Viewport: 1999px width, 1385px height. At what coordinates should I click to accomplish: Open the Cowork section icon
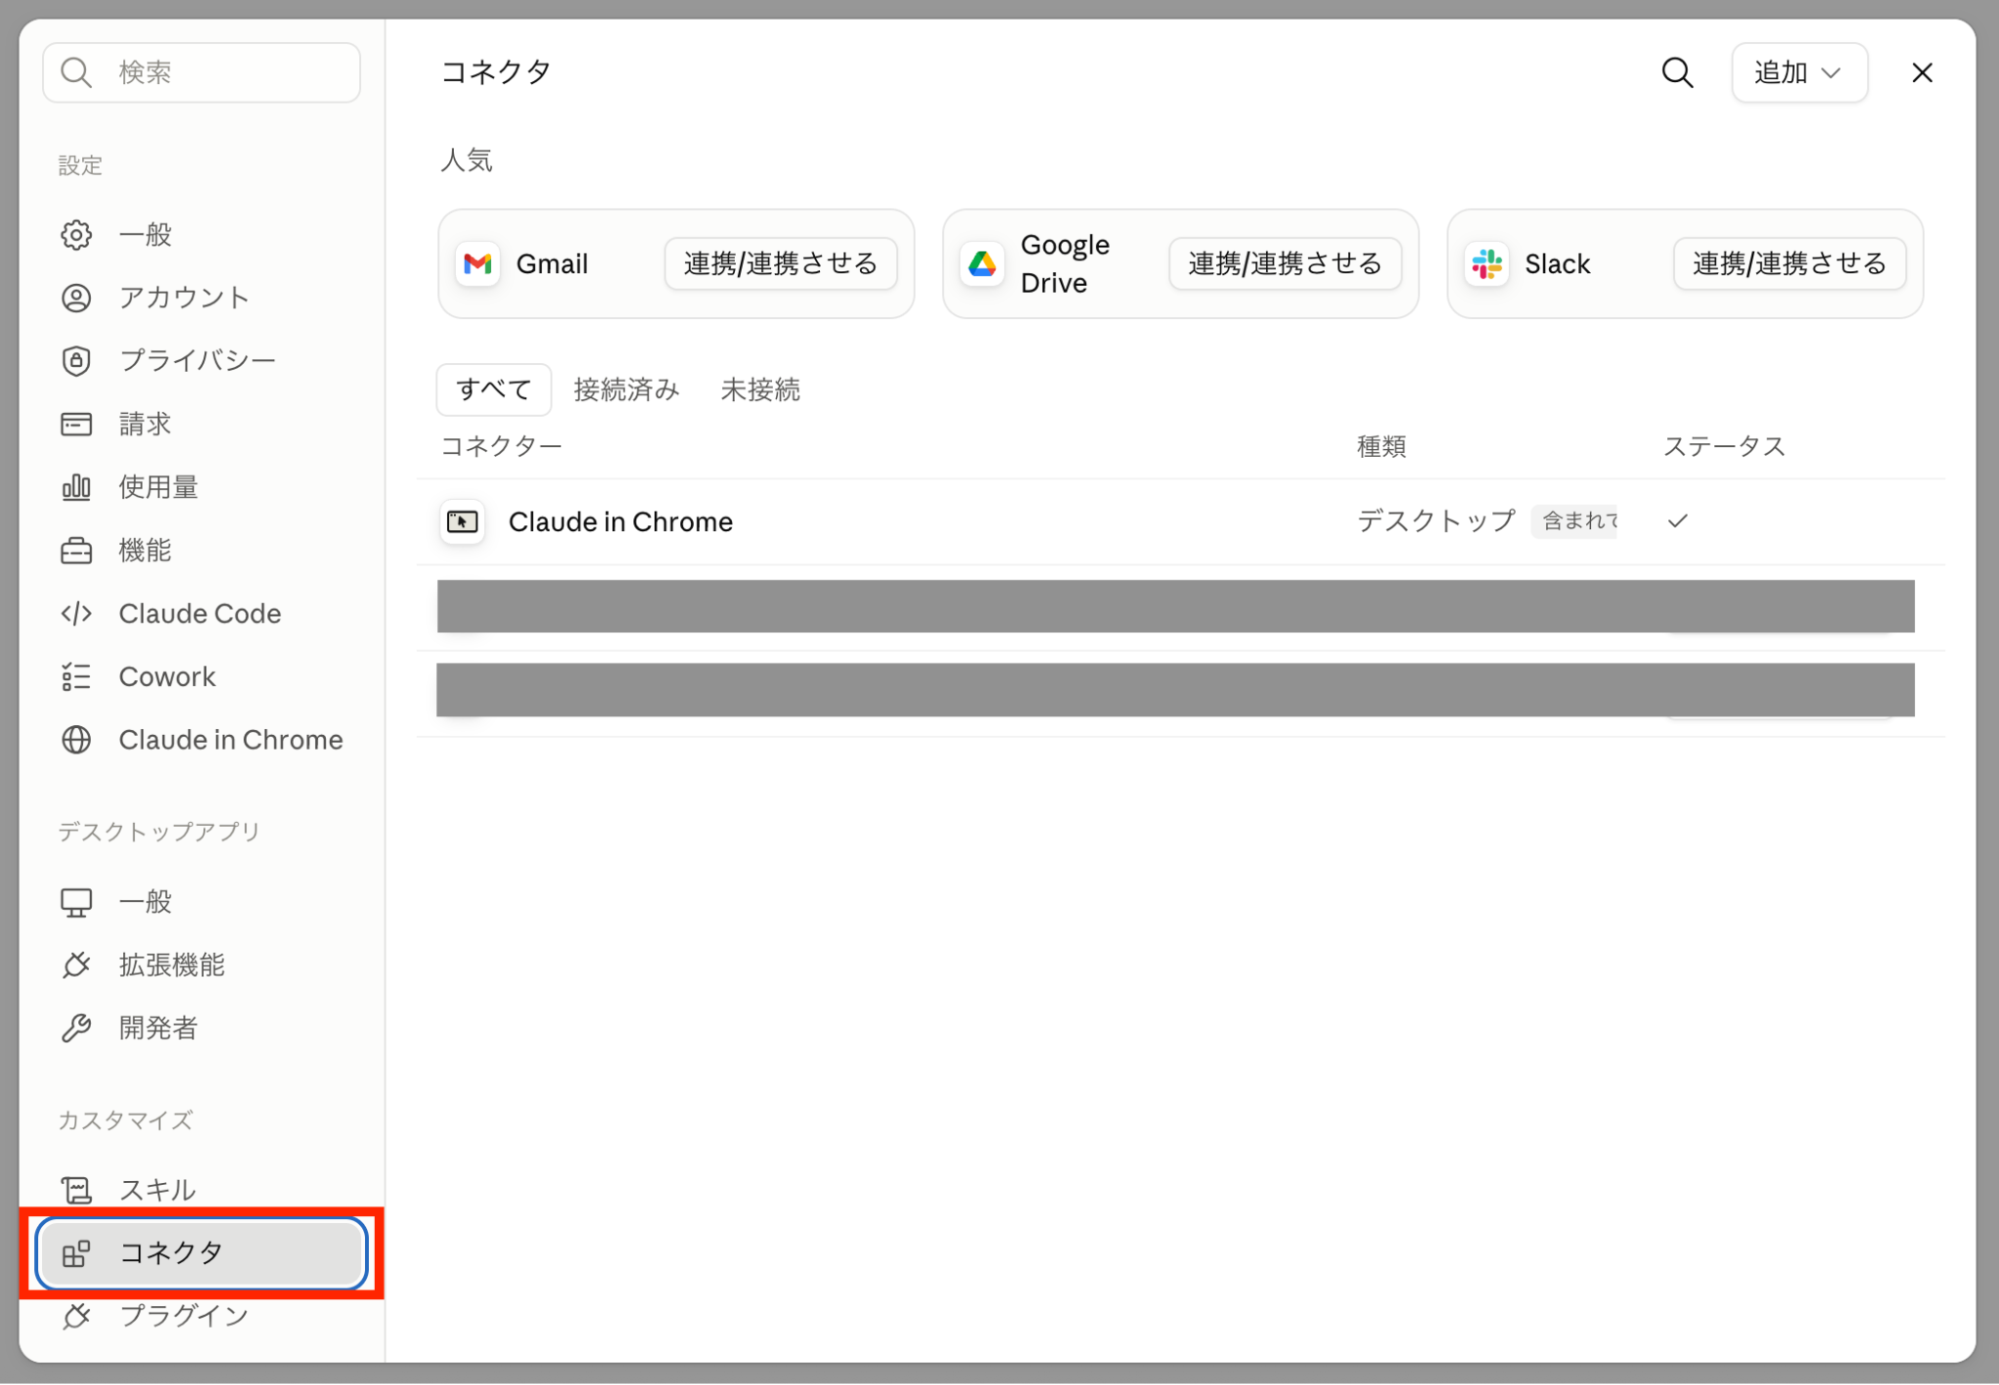[76, 677]
